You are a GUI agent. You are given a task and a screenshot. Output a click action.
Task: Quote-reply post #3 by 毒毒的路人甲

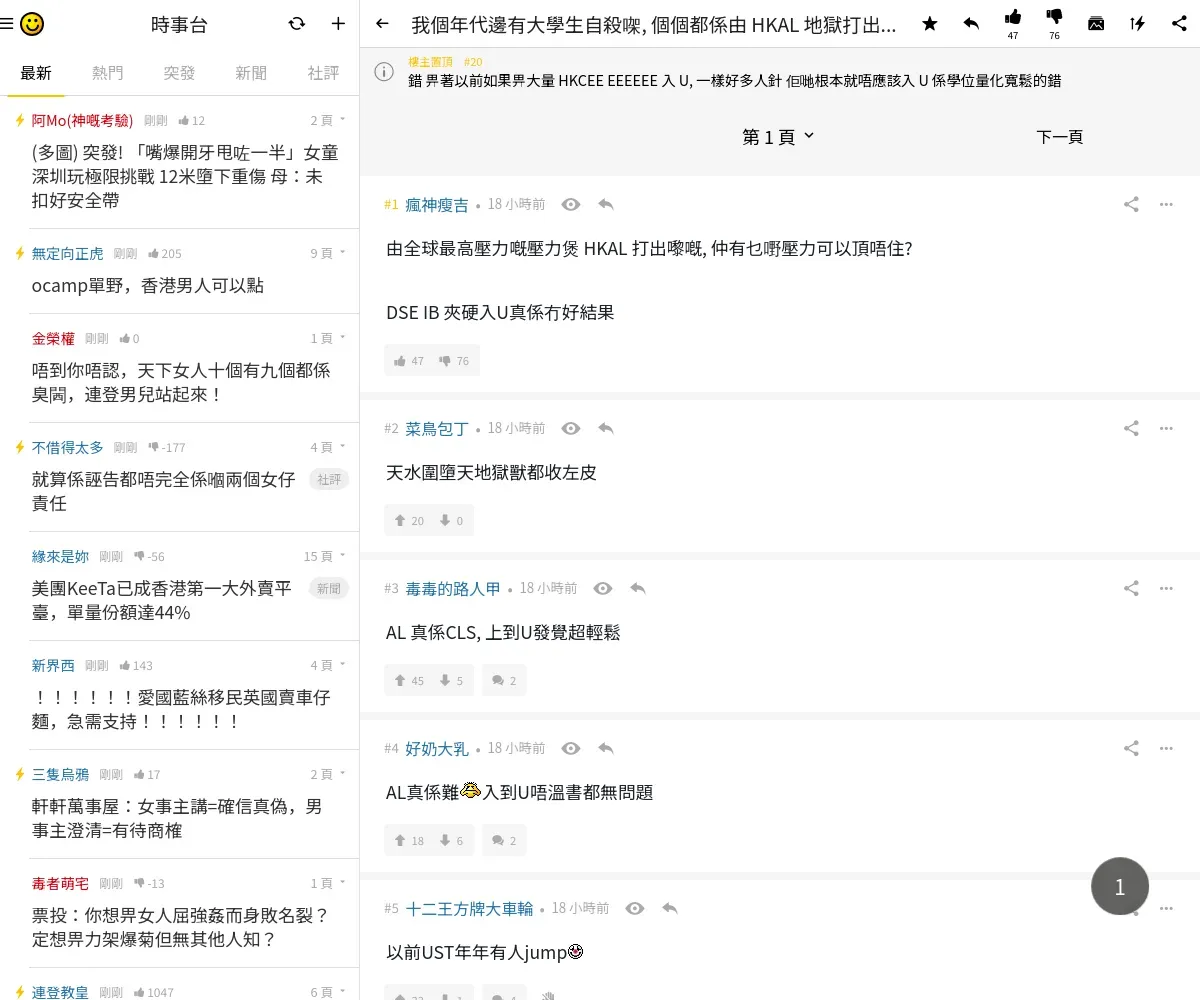click(x=638, y=588)
